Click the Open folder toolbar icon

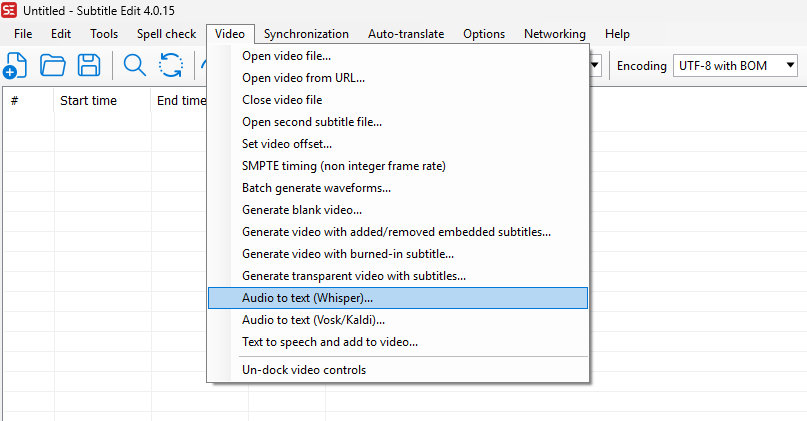52,66
